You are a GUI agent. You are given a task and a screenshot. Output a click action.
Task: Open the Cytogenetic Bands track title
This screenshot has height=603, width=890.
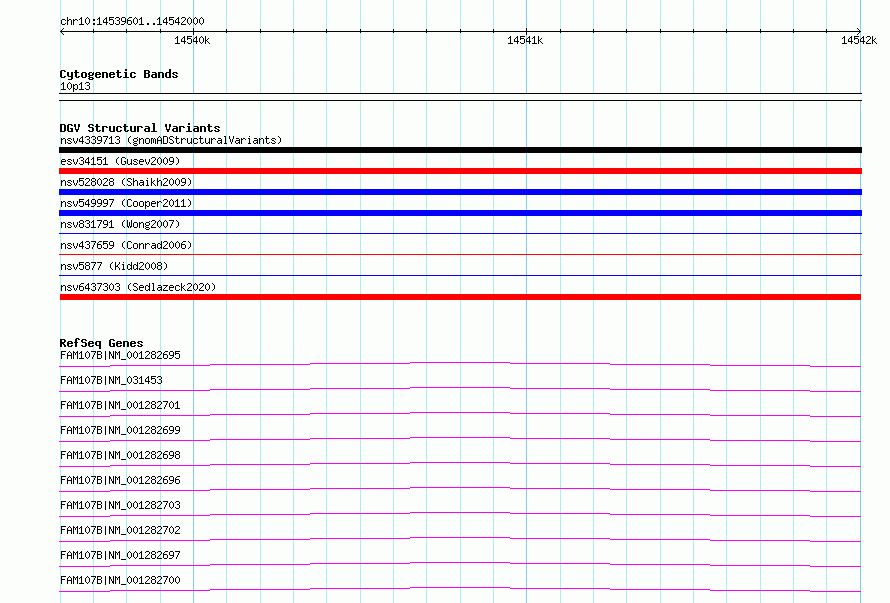(119, 74)
